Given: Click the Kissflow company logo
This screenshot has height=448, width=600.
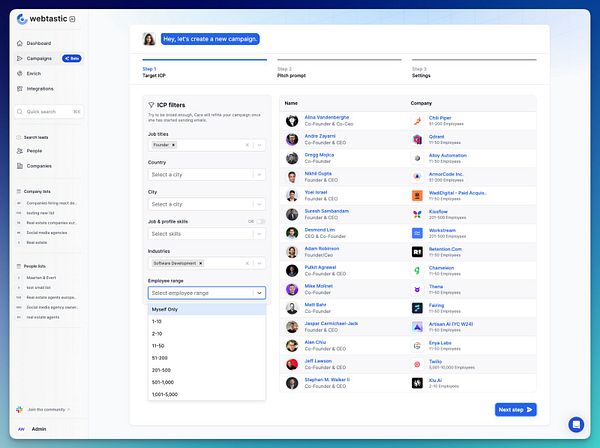Looking at the screenshot, I should pyautogui.click(x=417, y=215).
